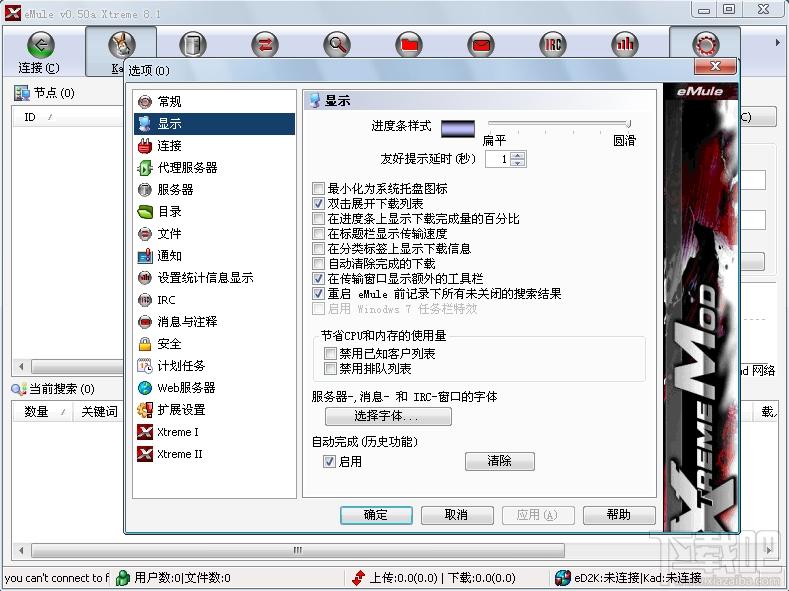Screen dimensions: 789x591
Task: Uncheck 在传输窗口显示额外的工具栏
Action: click(318, 279)
